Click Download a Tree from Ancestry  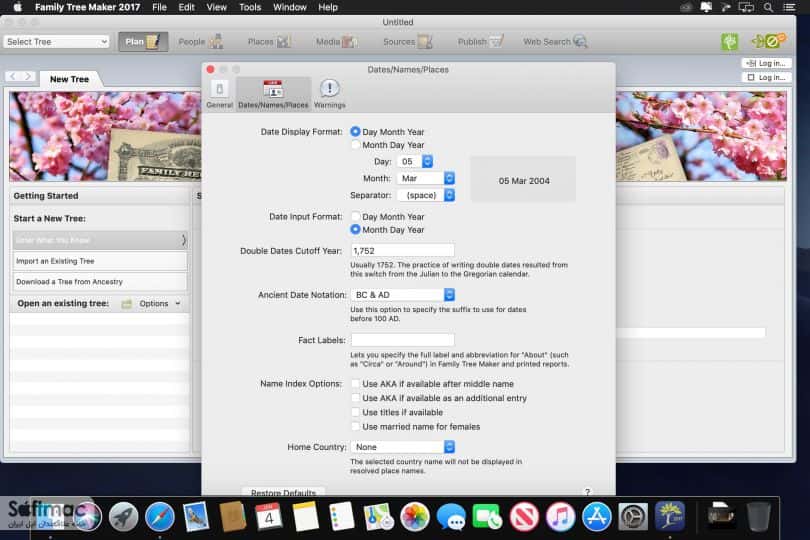coord(100,282)
